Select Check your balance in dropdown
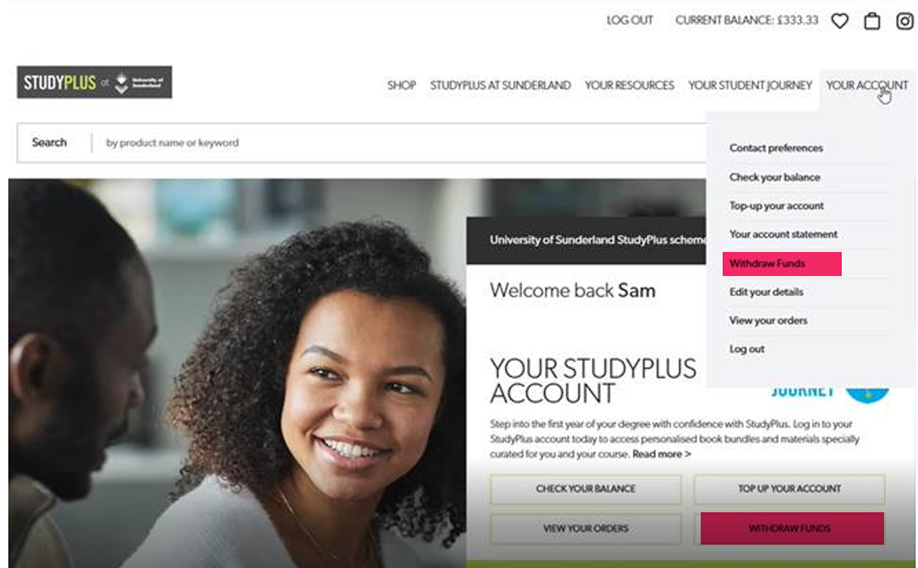 point(775,177)
